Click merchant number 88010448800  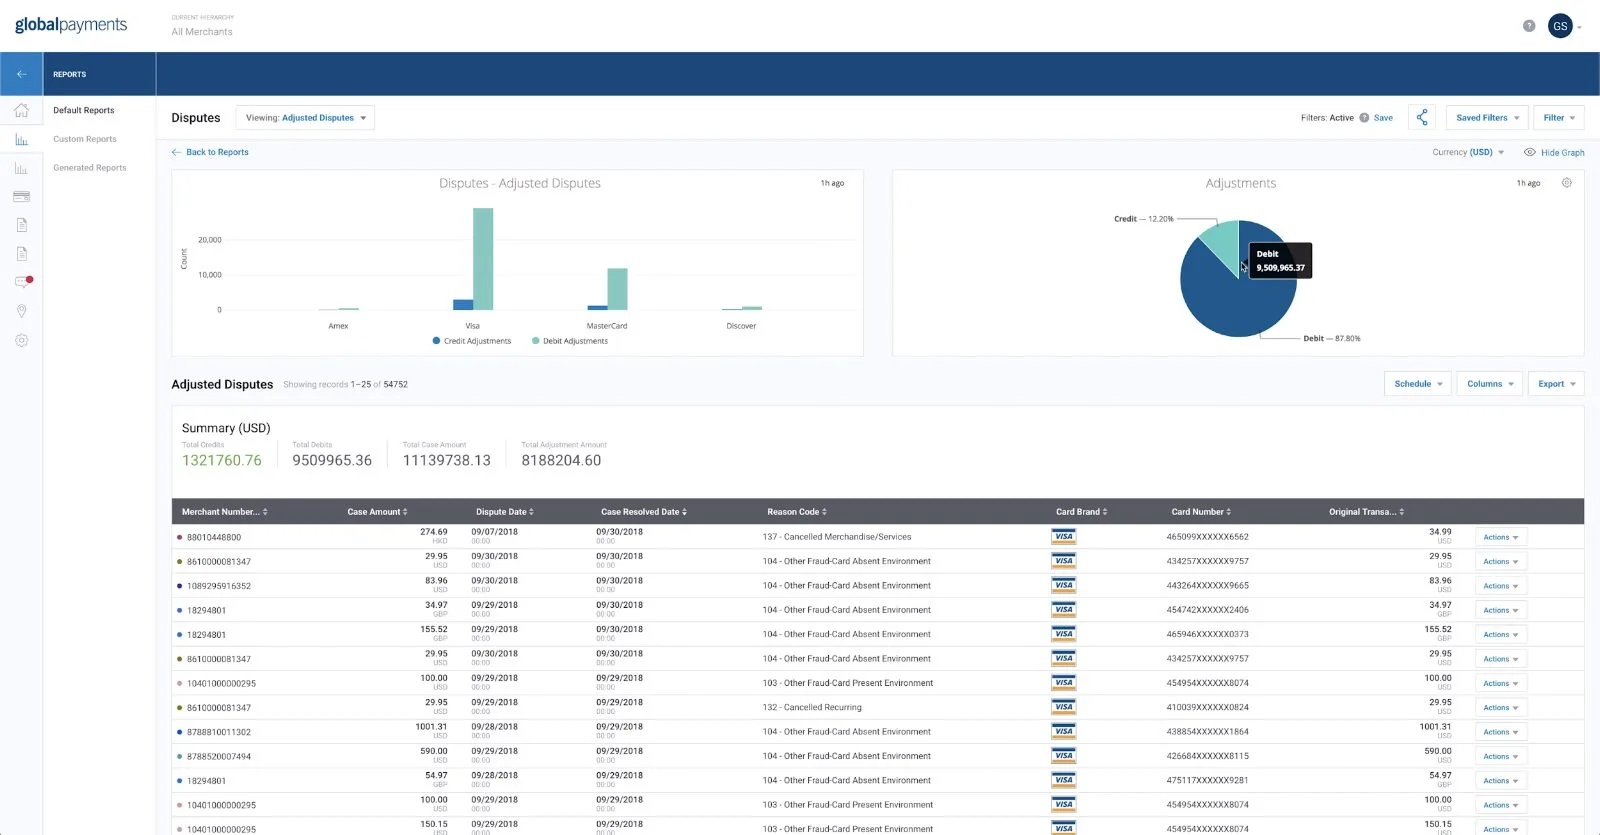click(214, 537)
